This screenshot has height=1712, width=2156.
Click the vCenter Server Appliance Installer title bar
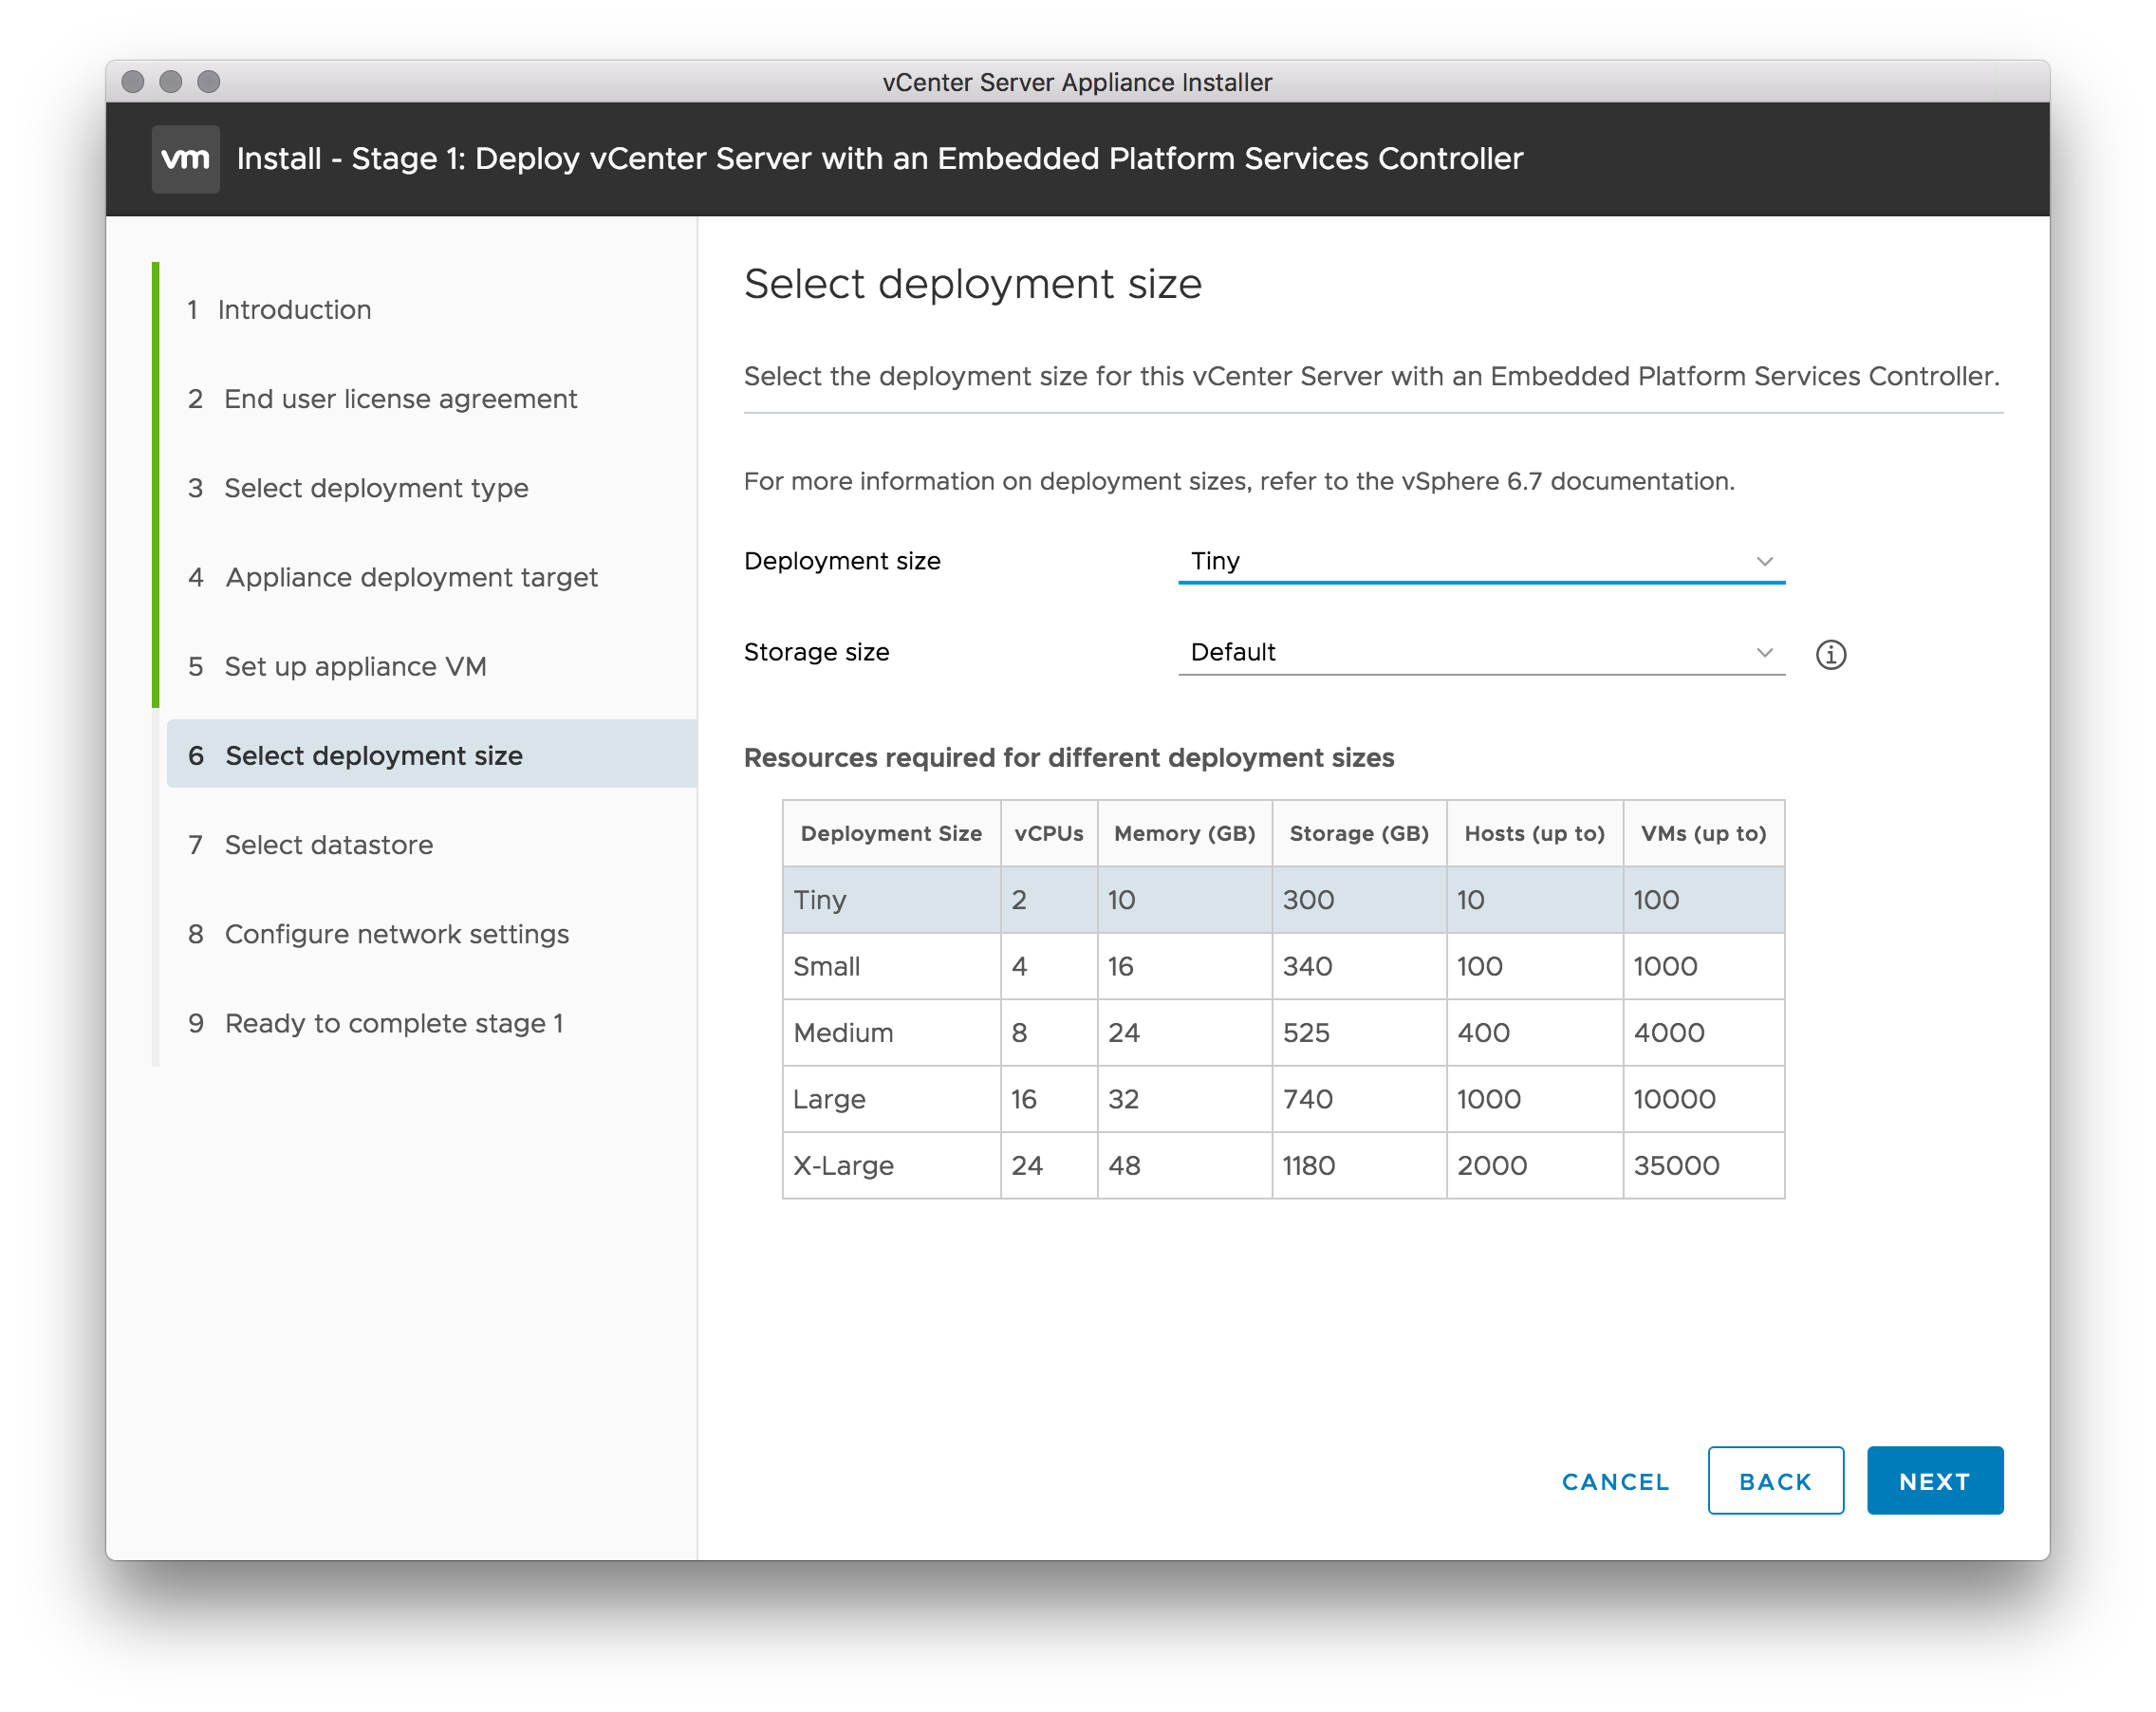click(1077, 82)
